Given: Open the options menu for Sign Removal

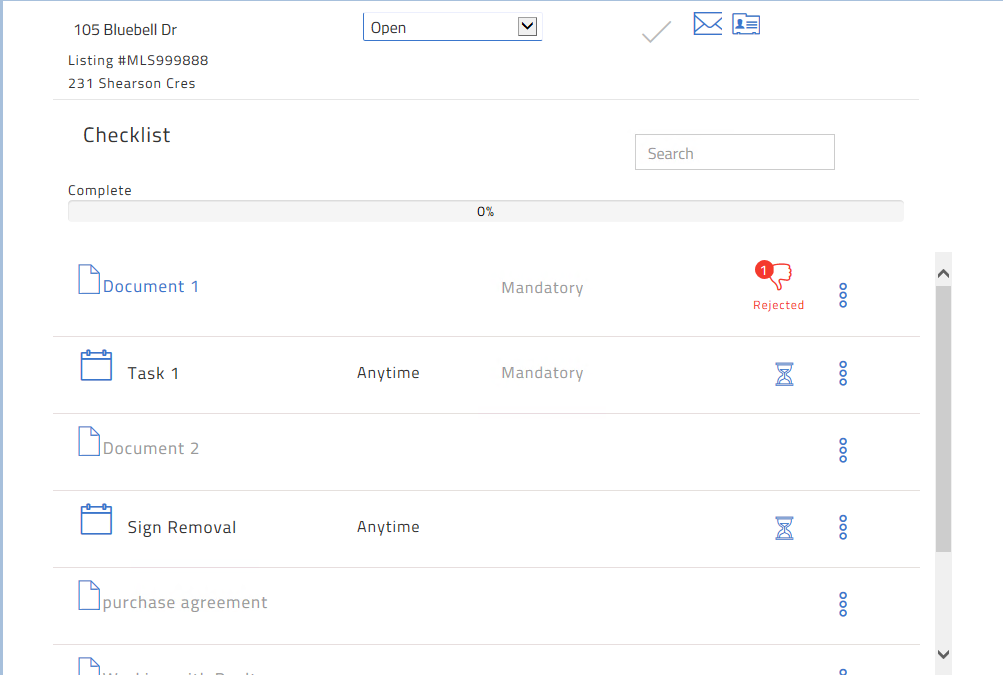Looking at the screenshot, I should tap(843, 527).
